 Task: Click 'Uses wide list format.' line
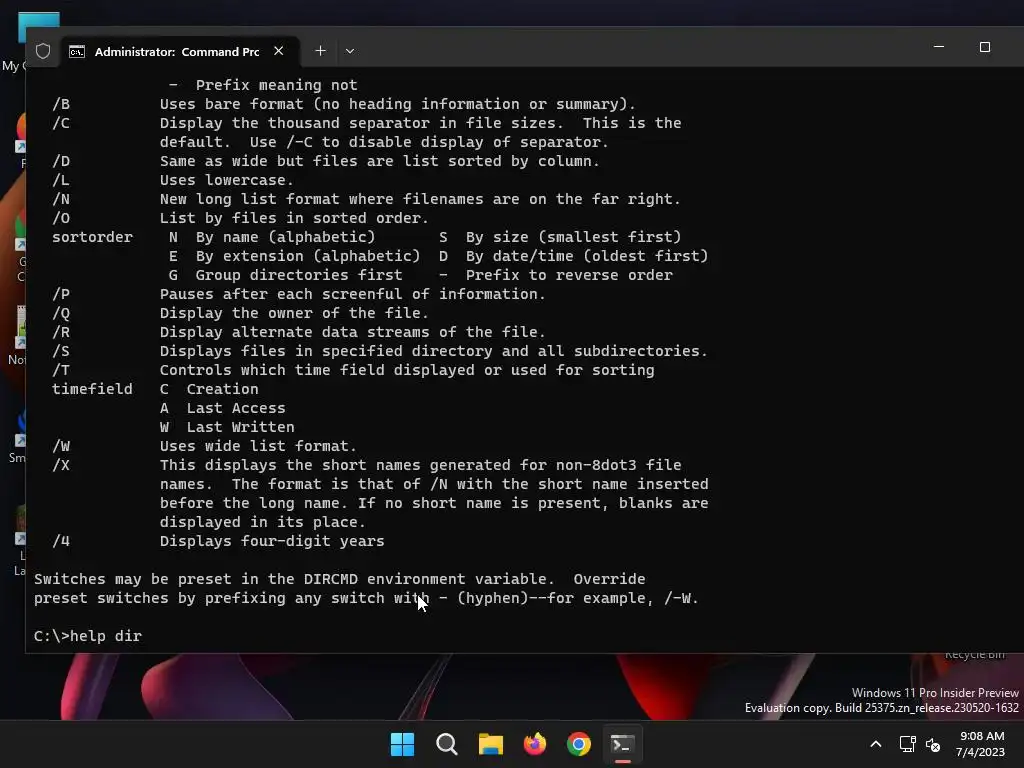click(x=258, y=445)
